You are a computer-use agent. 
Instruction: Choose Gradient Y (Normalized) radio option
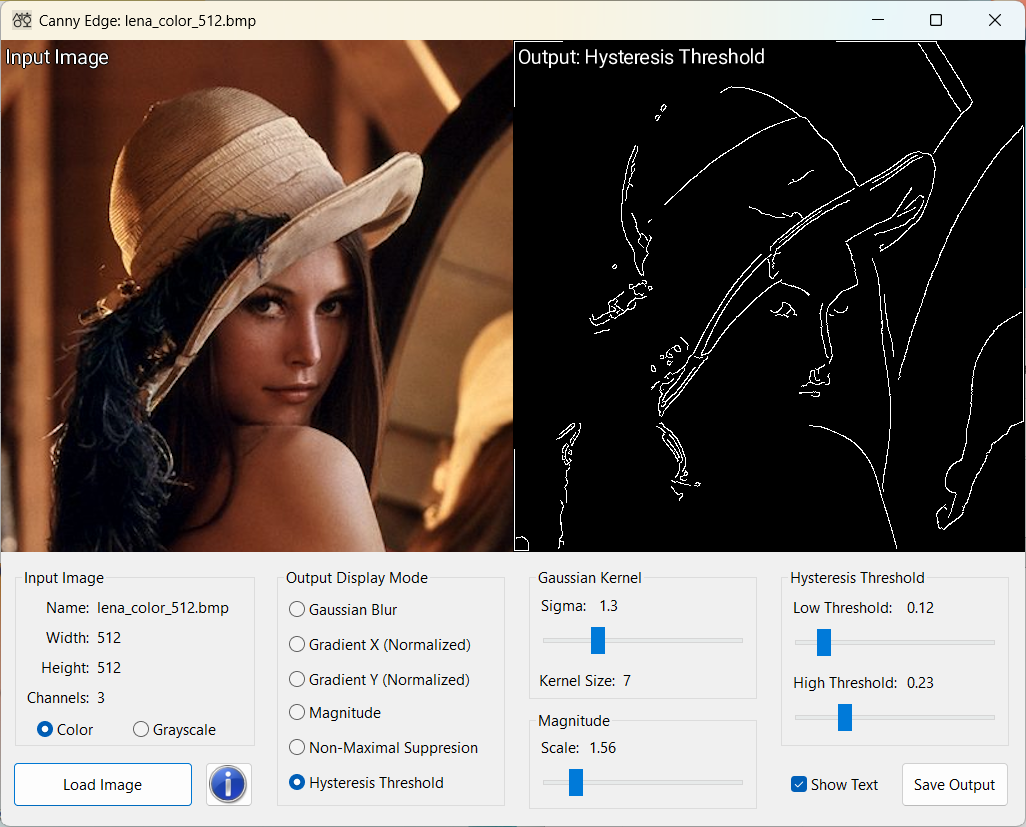[x=297, y=680]
